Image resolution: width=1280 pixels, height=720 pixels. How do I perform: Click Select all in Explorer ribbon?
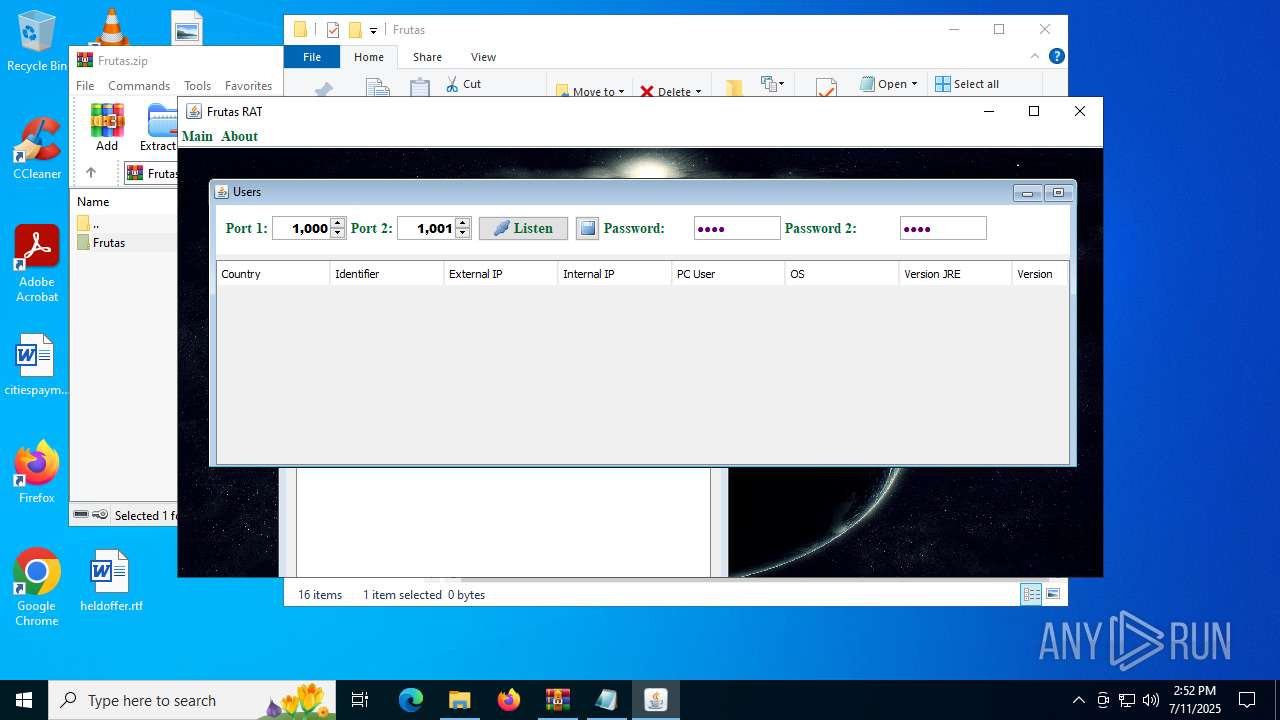tap(967, 84)
